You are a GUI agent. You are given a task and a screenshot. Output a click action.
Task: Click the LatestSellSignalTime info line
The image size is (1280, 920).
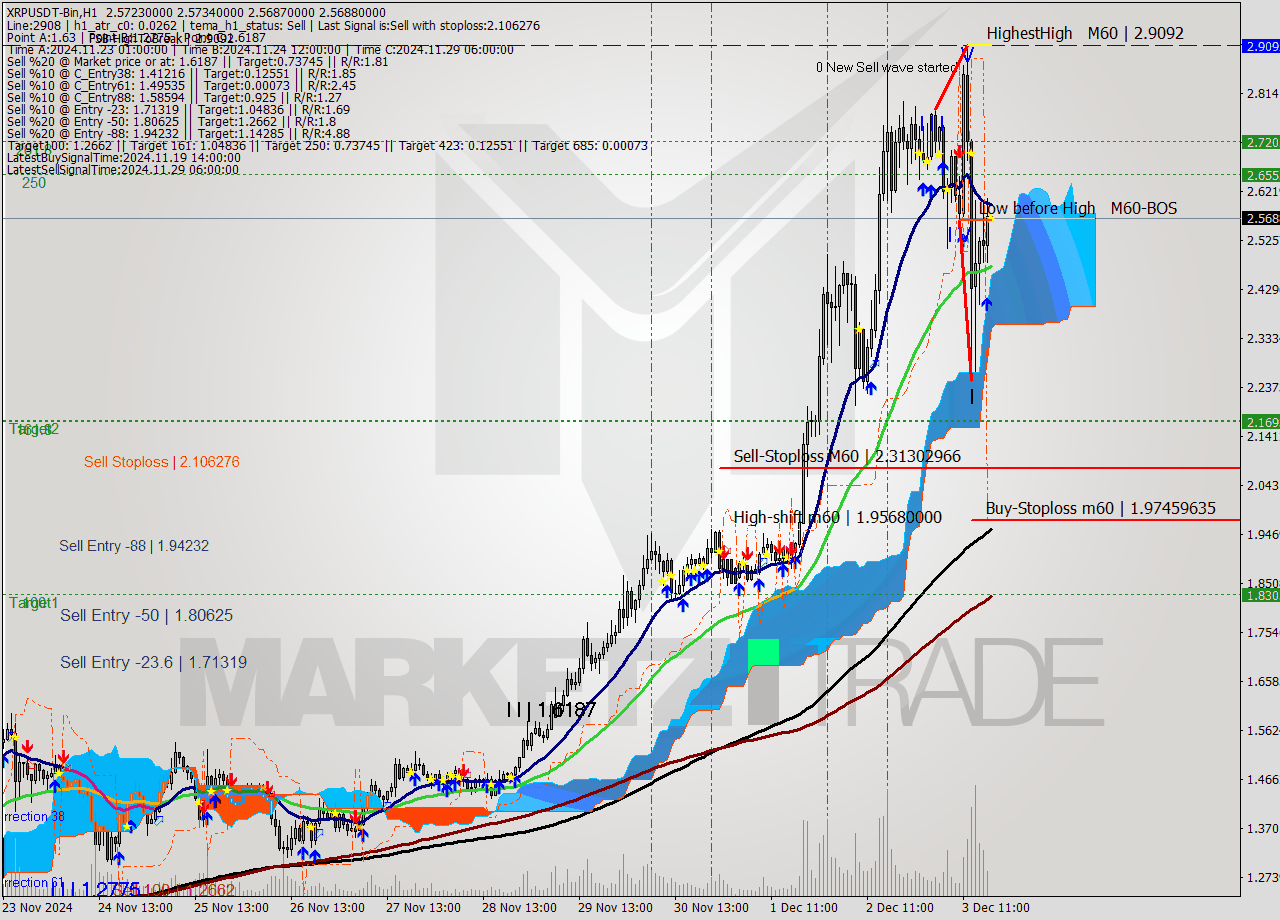point(122,170)
